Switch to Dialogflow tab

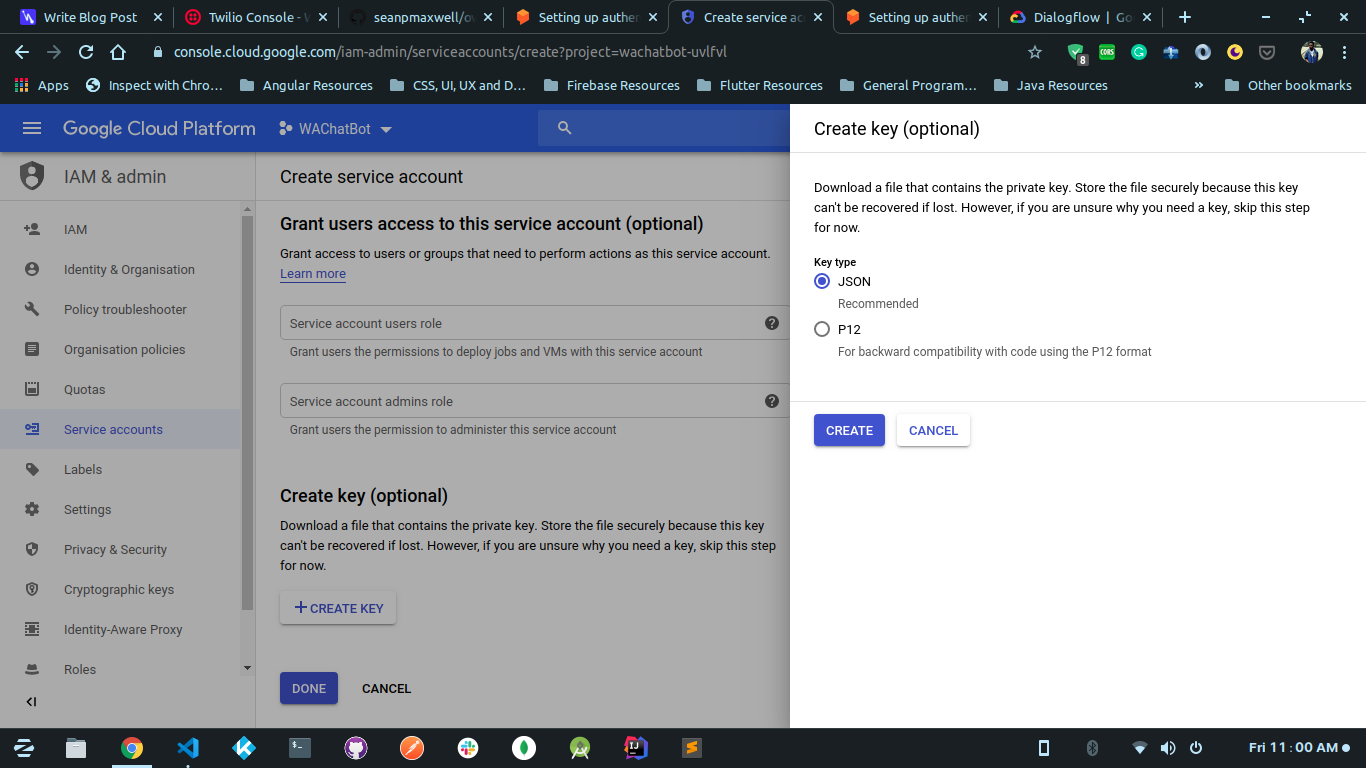pyautogui.click(x=1079, y=17)
